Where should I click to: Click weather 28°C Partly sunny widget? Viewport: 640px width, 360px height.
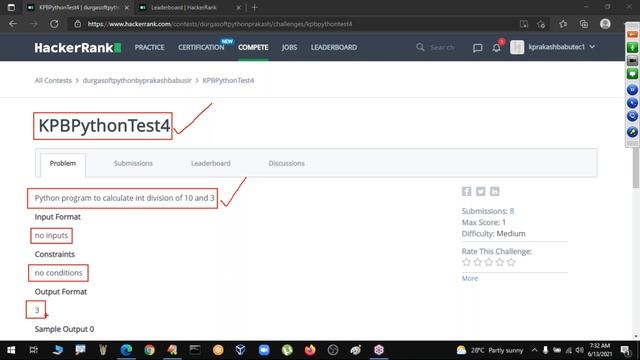[490, 350]
